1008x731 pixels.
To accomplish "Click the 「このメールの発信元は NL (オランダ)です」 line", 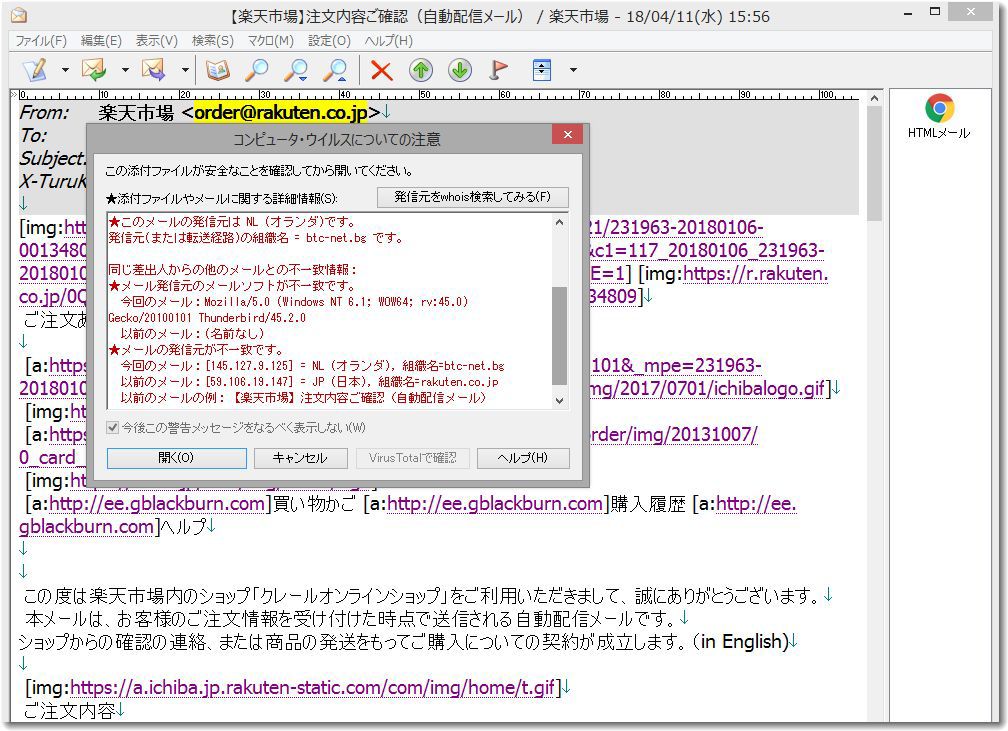I will (232, 222).
